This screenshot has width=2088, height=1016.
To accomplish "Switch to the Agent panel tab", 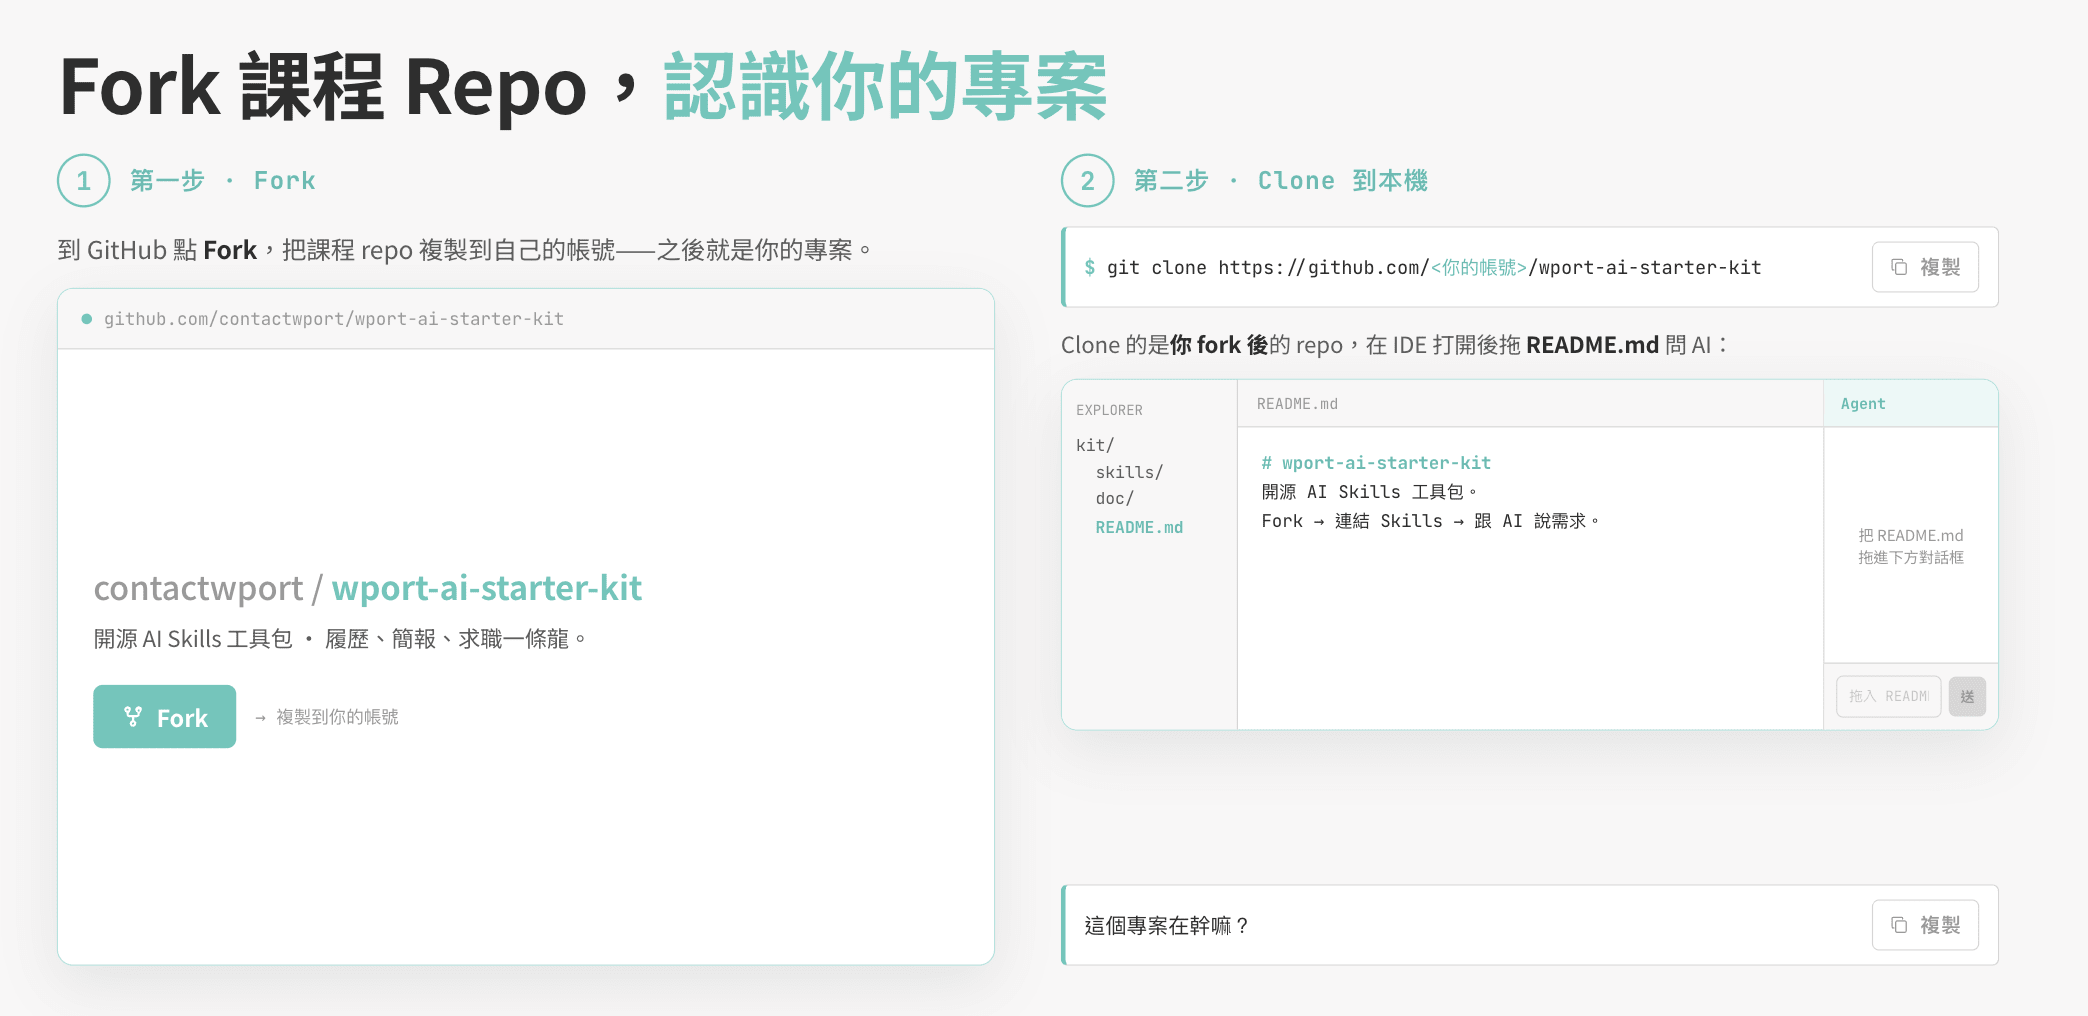I will 1863,404.
